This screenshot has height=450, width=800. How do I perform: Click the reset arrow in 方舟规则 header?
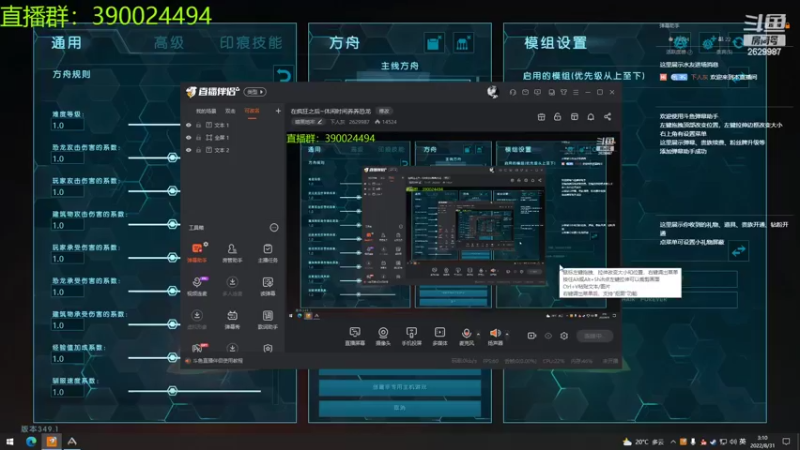click(283, 76)
